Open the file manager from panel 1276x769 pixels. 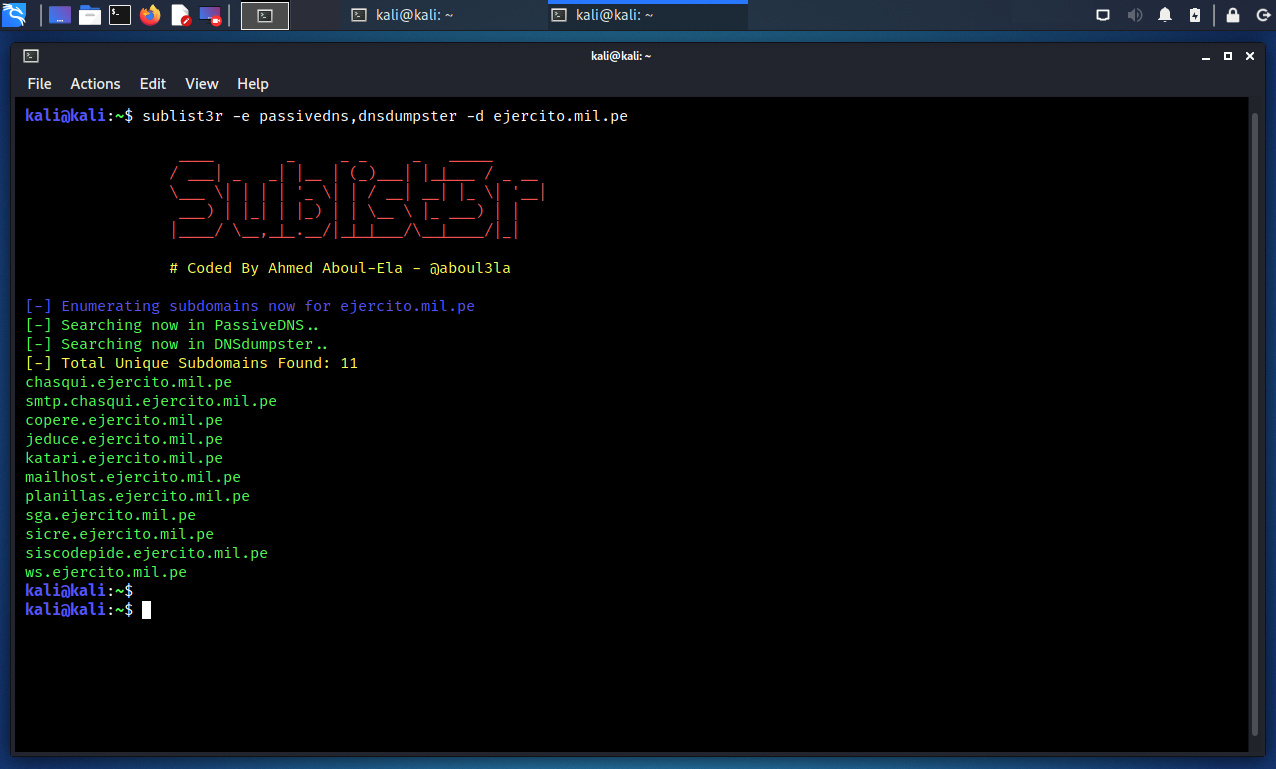(x=90, y=15)
